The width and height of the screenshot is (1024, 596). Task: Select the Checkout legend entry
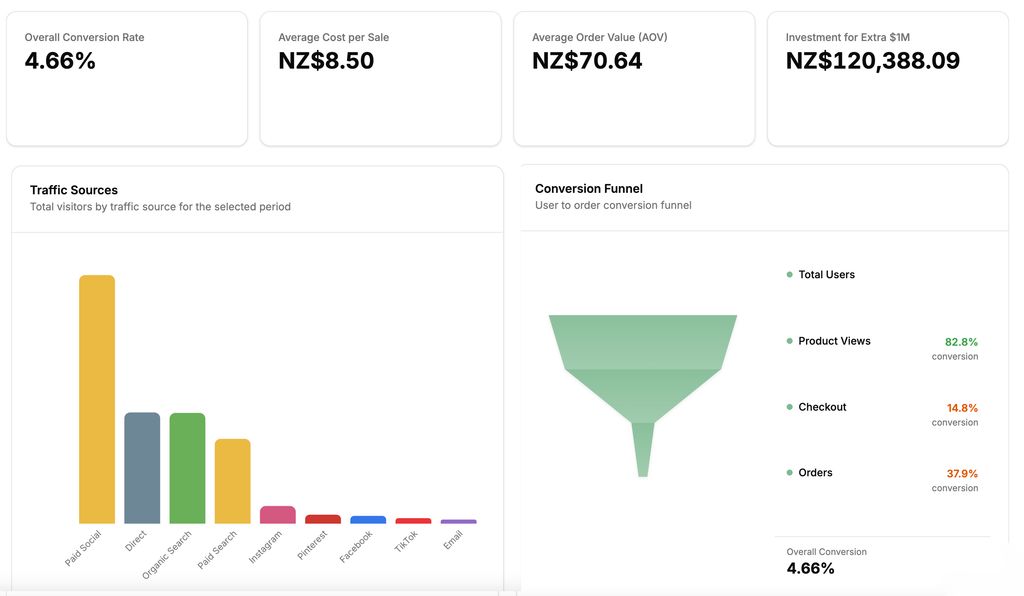pos(822,407)
